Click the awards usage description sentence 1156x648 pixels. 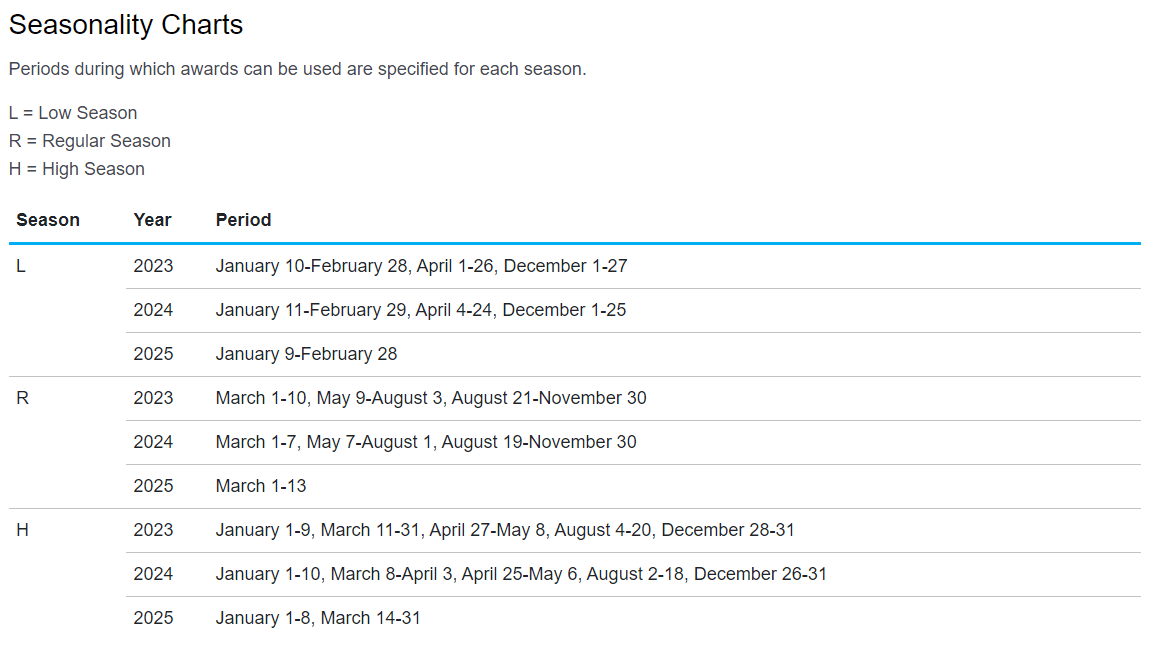coord(297,69)
